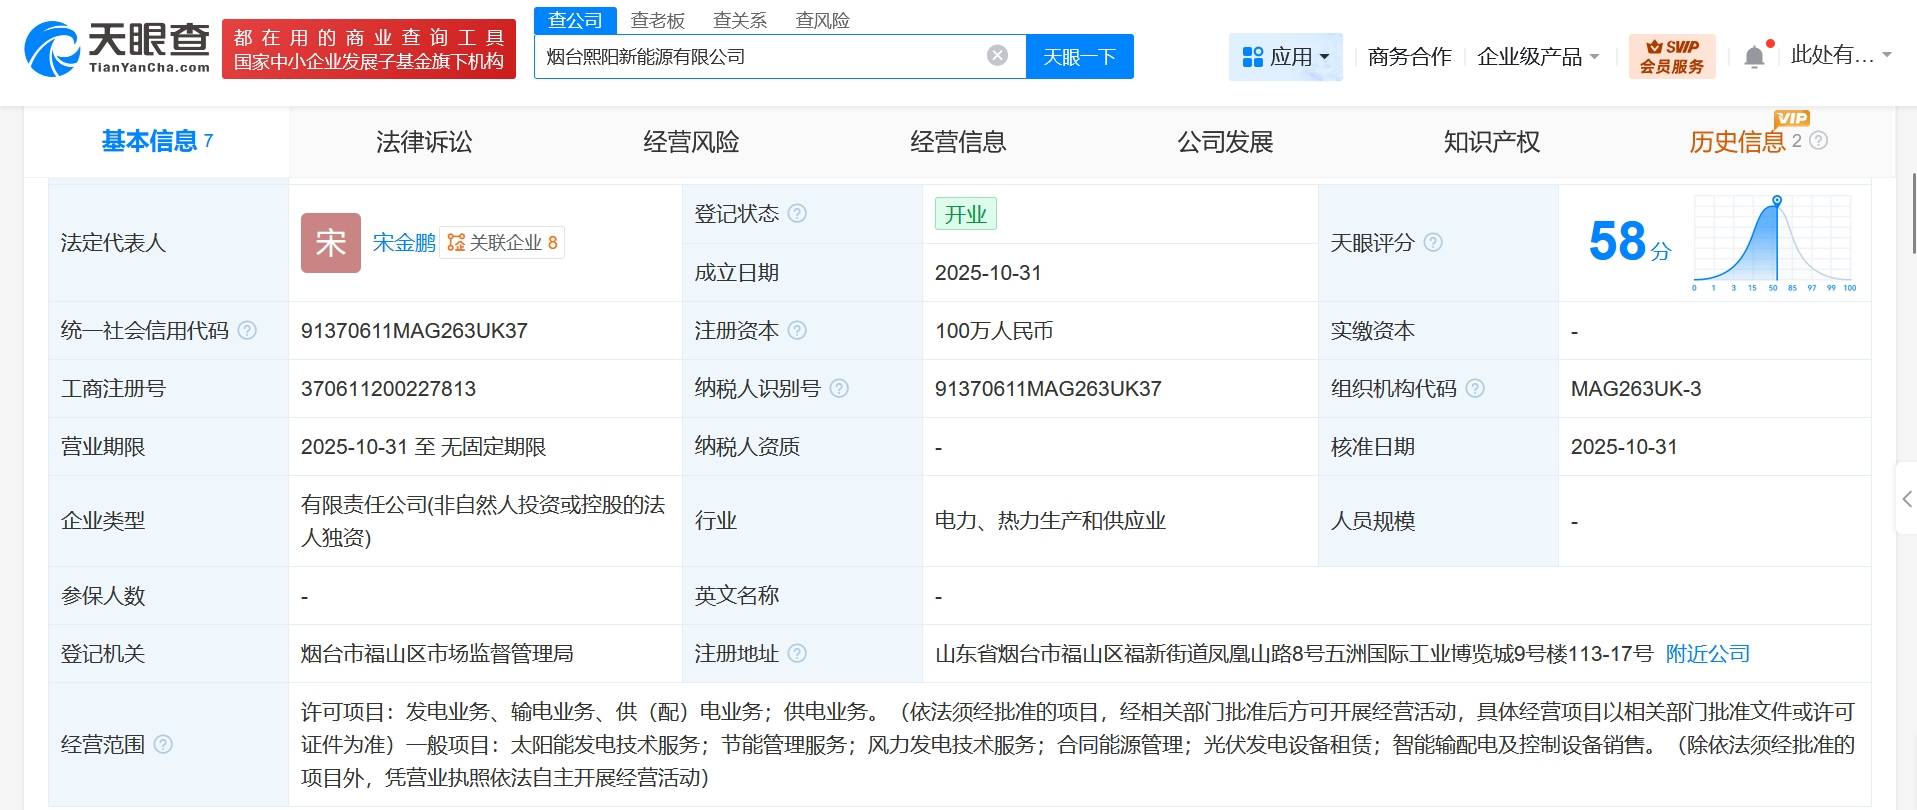Viewport: 1917px width, 810px height.
Task: Click the 开业 status badge
Action: point(966,214)
